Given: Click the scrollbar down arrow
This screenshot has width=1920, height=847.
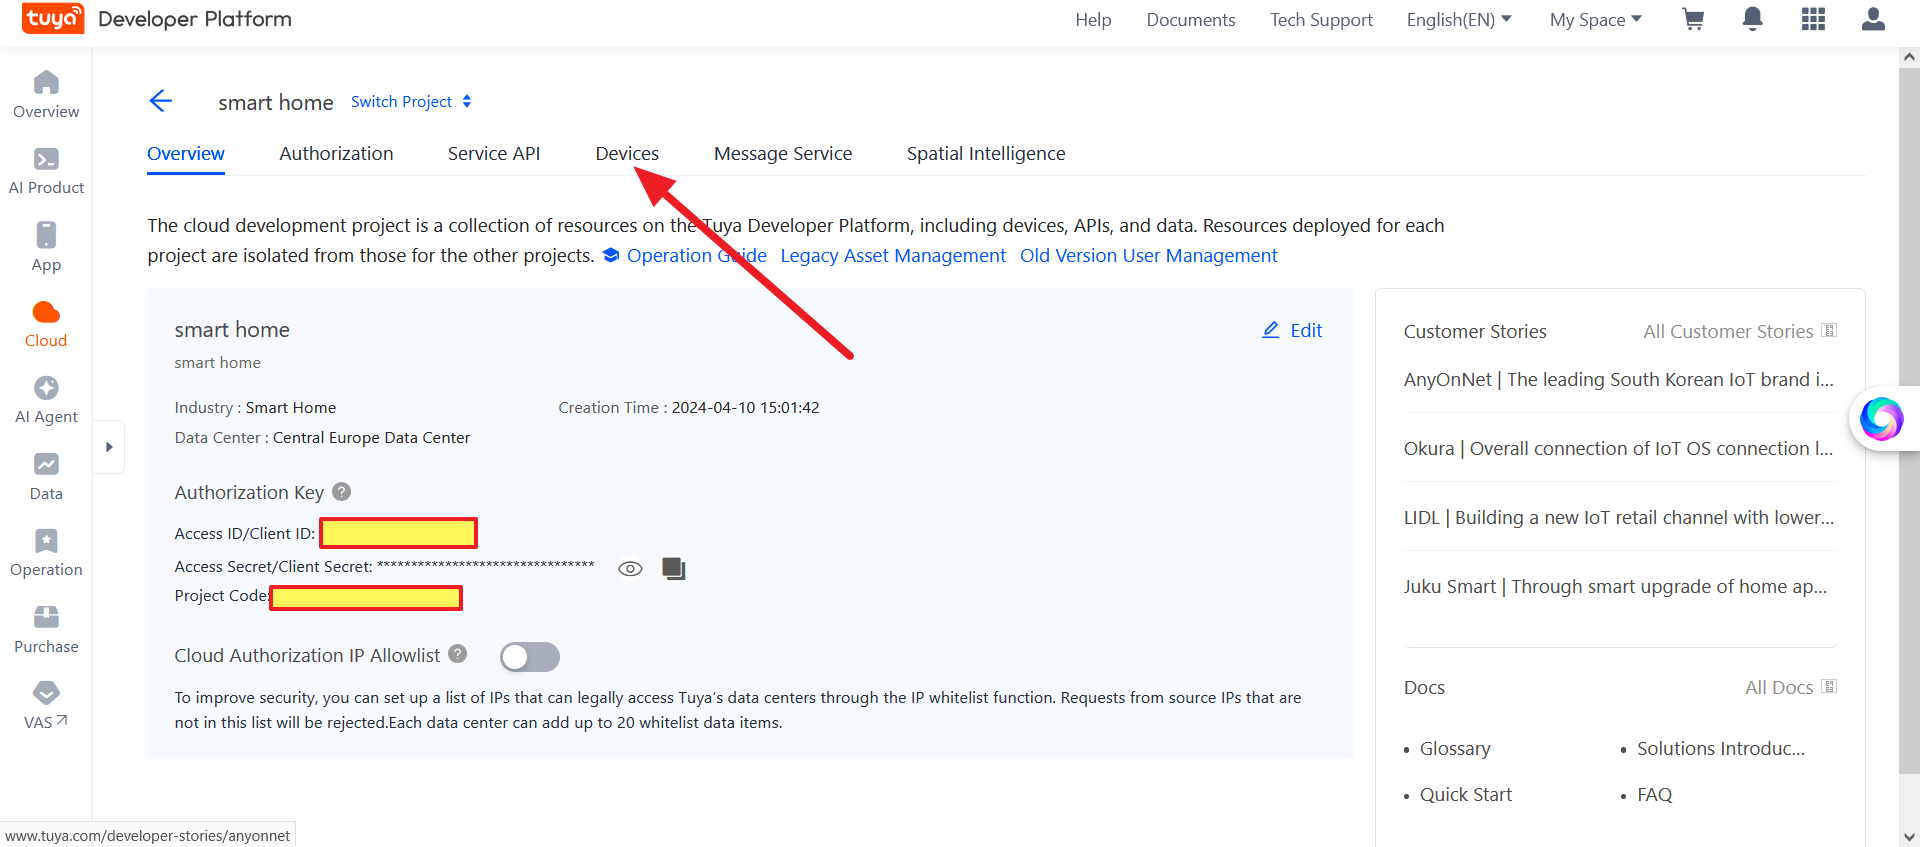Looking at the screenshot, I should pyautogui.click(x=1909, y=837).
